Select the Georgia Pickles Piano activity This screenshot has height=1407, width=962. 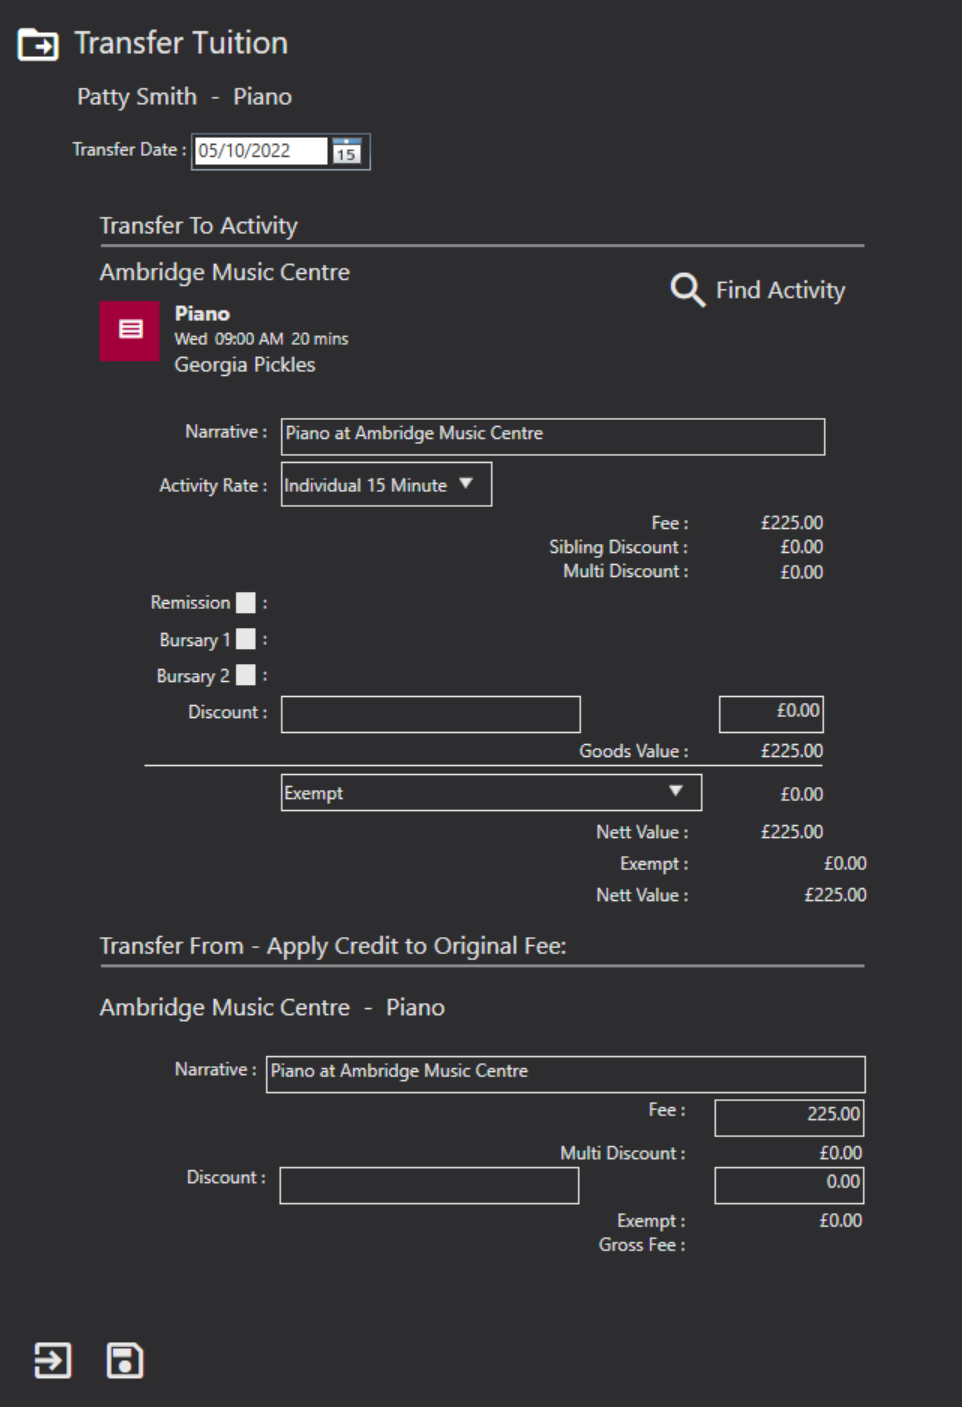pyautogui.click(x=245, y=340)
